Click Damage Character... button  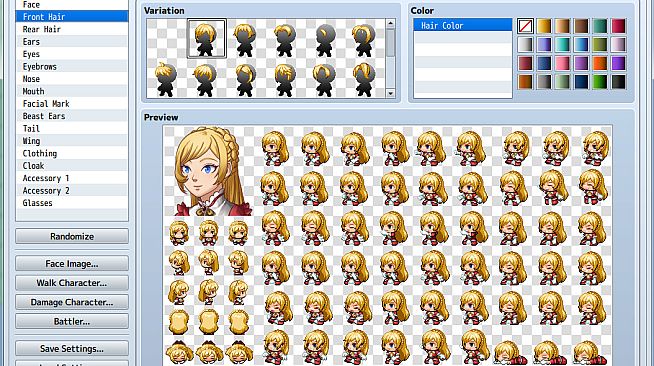coord(72,302)
